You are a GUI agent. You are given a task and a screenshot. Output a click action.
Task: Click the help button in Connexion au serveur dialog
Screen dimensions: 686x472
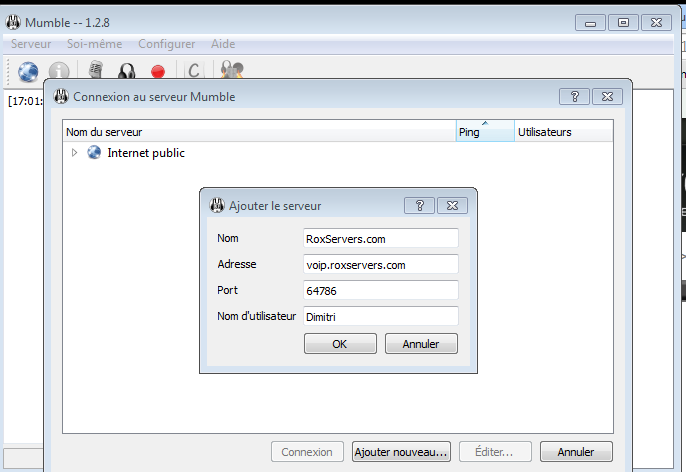(x=574, y=96)
